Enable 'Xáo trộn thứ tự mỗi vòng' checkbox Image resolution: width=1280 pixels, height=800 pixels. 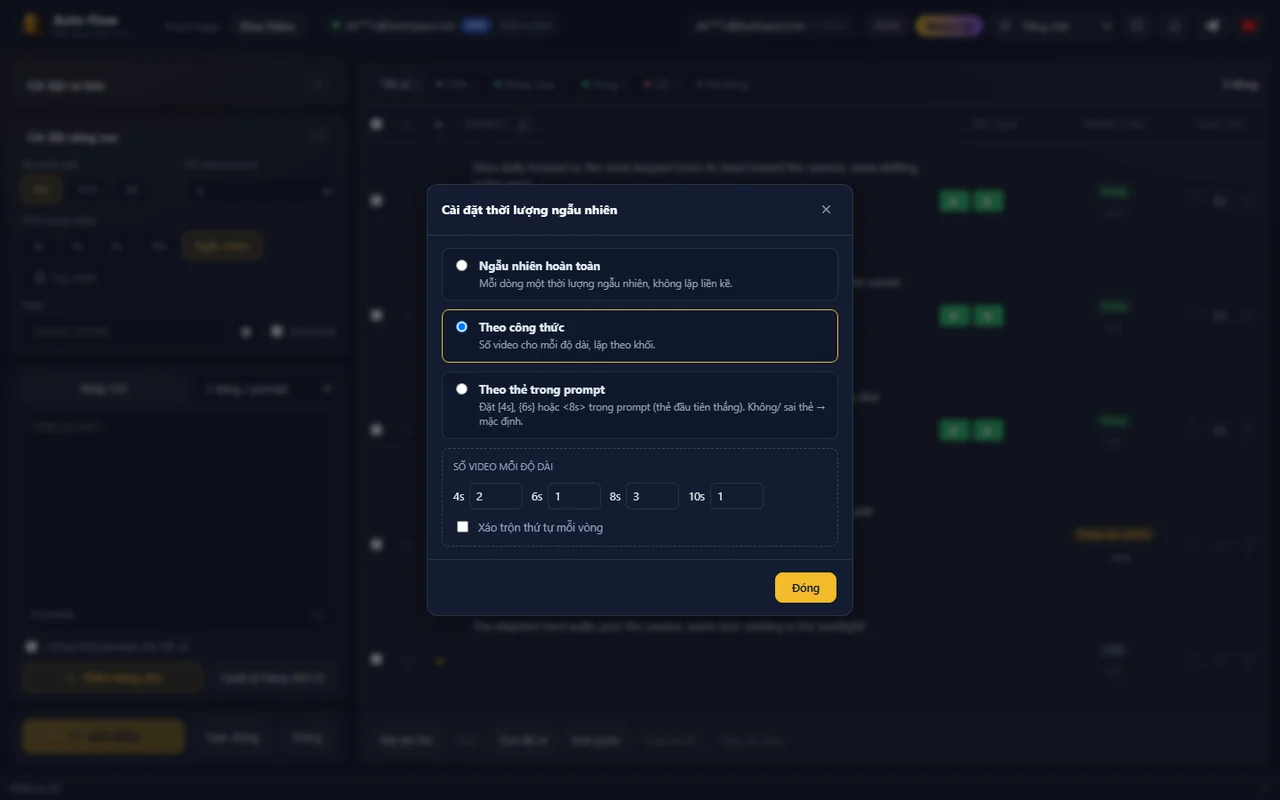(x=462, y=527)
